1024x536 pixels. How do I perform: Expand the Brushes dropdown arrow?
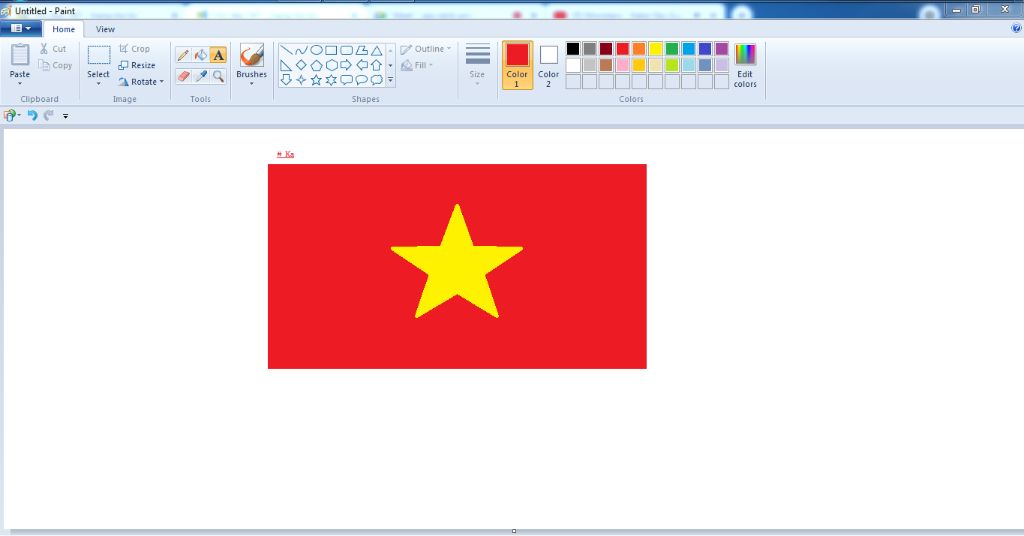[x=251, y=83]
